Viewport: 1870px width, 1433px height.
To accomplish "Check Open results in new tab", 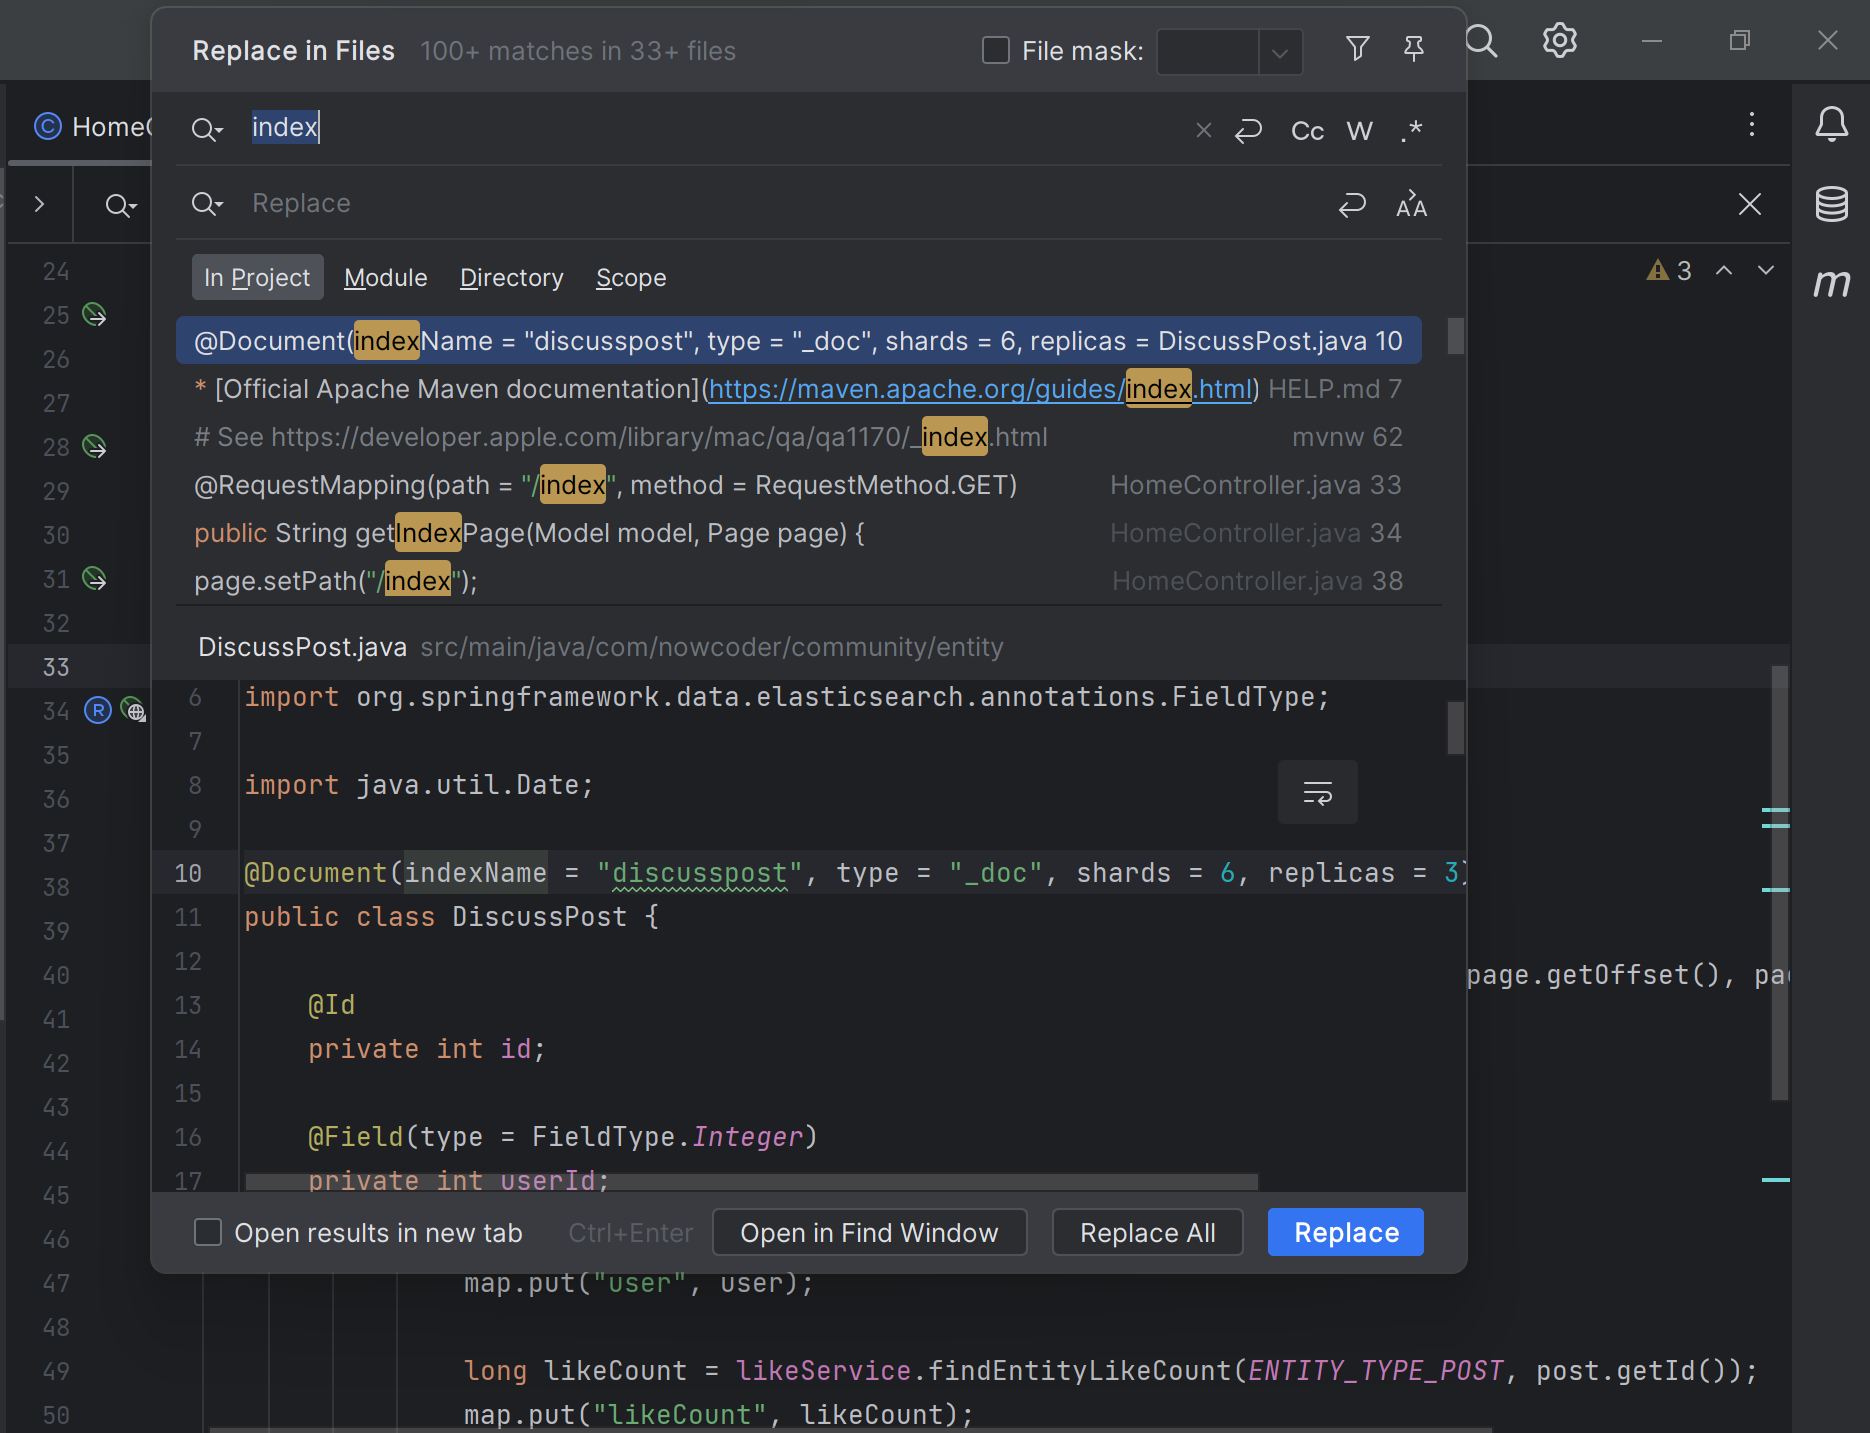I will 208,1232.
